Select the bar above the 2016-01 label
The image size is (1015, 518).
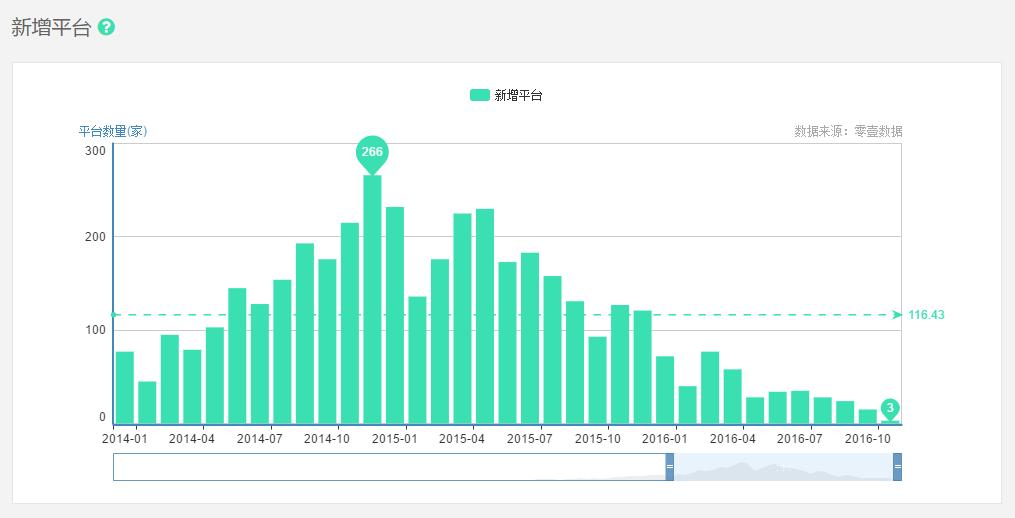tap(665, 390)
